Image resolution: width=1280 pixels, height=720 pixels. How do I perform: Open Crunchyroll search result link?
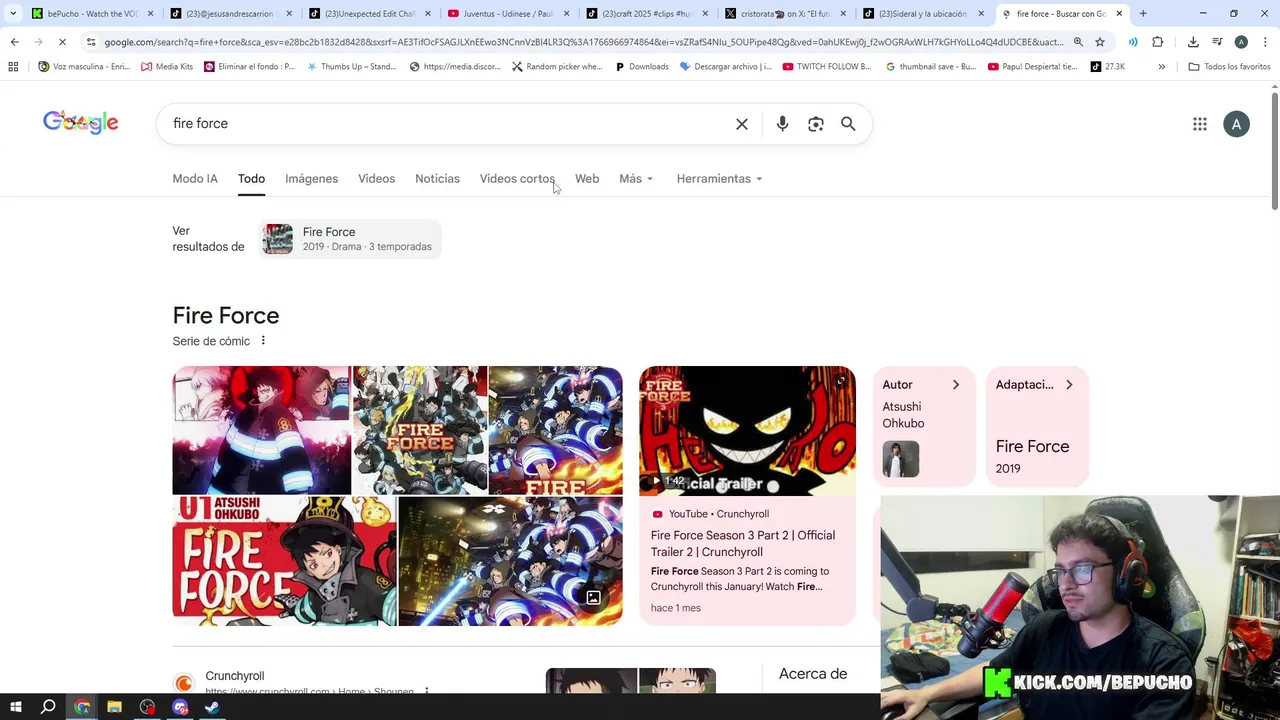click(x=234, y=677)
